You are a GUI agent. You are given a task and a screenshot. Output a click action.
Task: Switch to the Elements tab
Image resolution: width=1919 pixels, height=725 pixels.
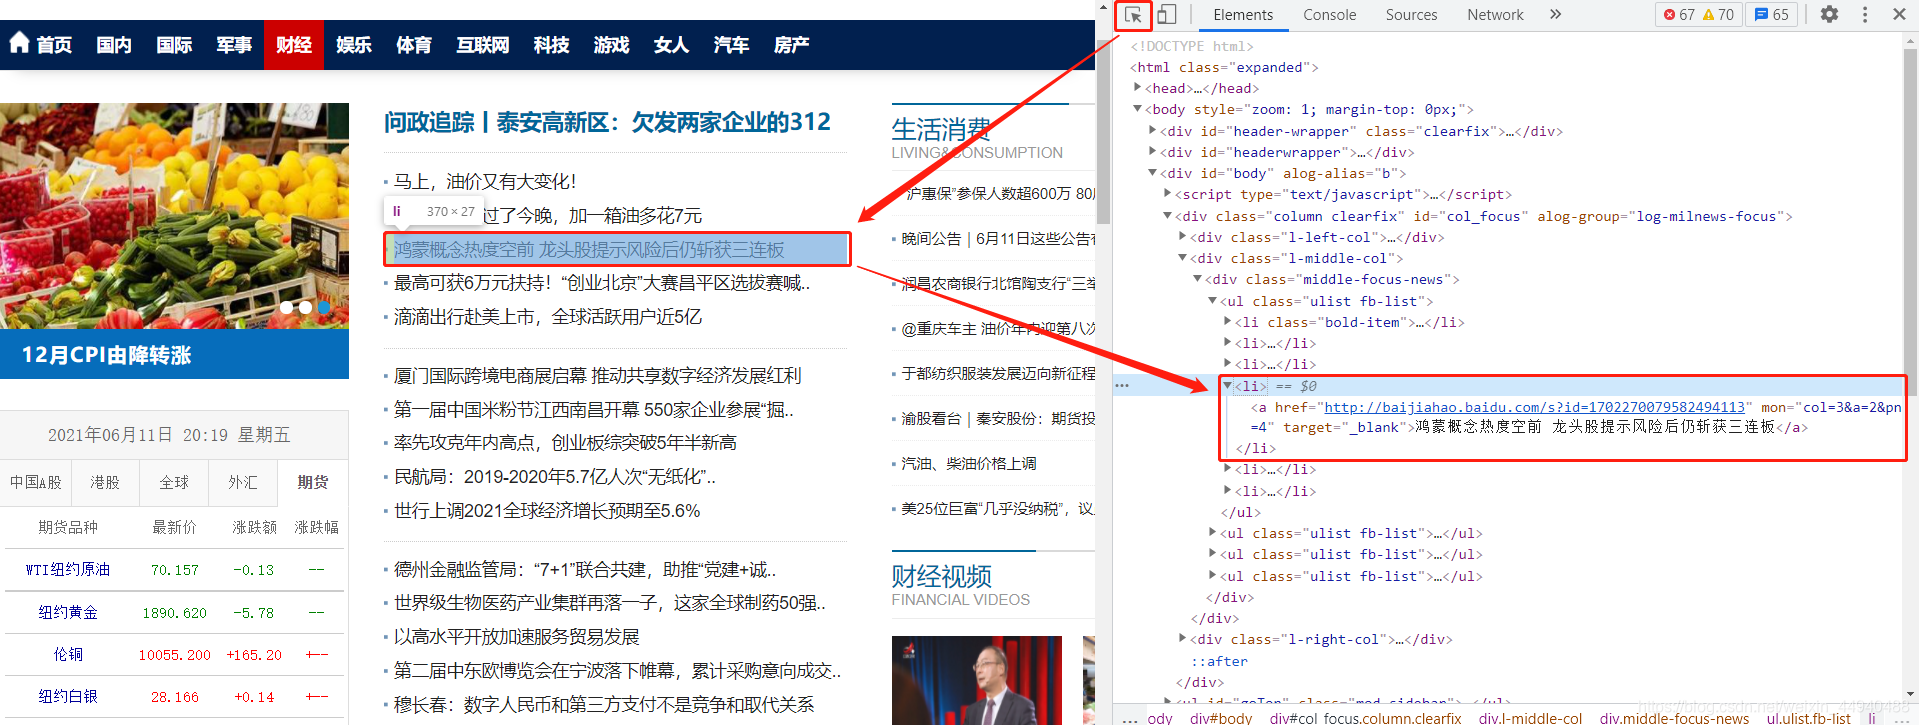coord(1243,15)
